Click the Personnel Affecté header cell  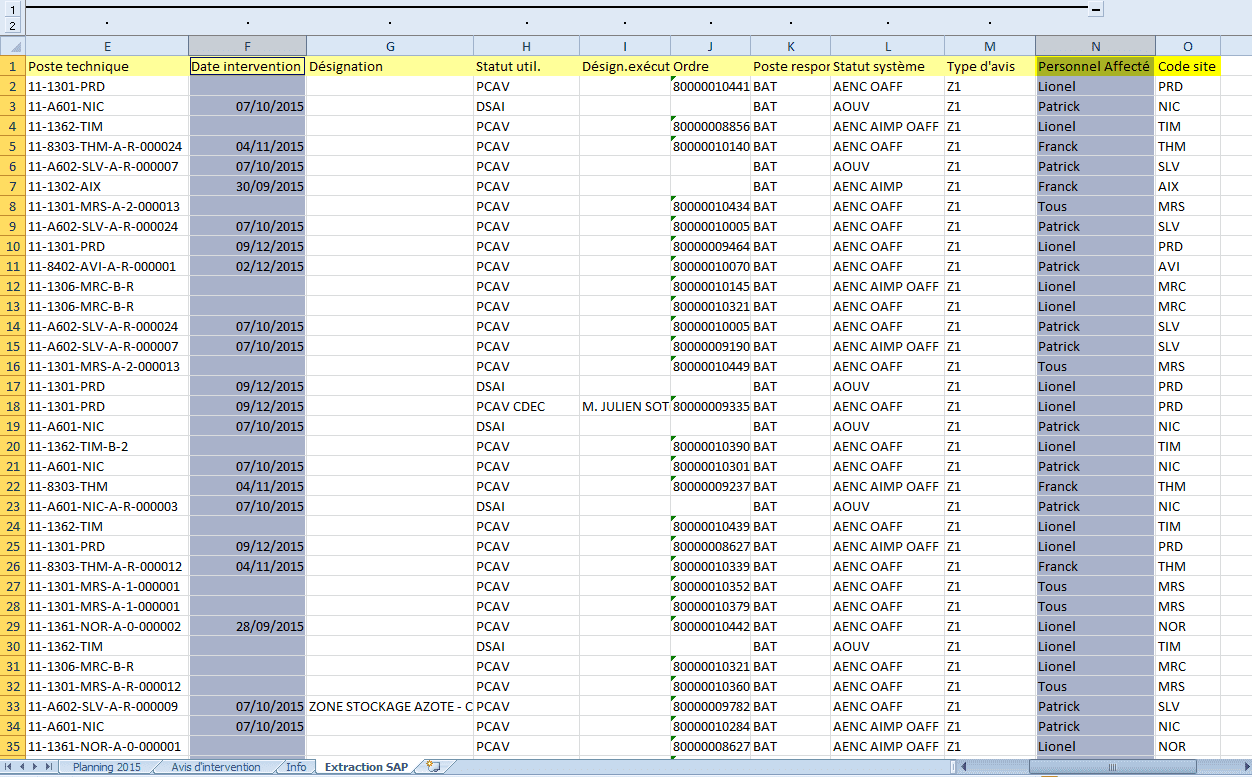[1095, 66]
